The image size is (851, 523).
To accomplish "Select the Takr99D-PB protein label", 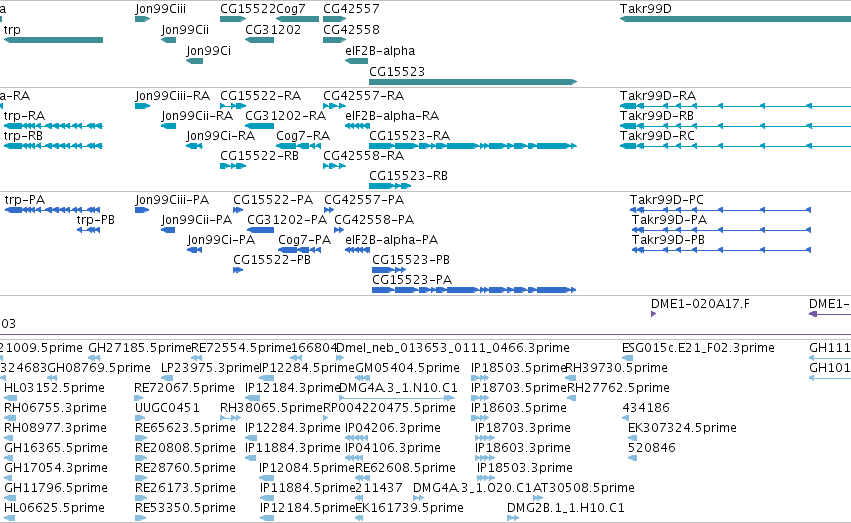I will tap(668, 240).
